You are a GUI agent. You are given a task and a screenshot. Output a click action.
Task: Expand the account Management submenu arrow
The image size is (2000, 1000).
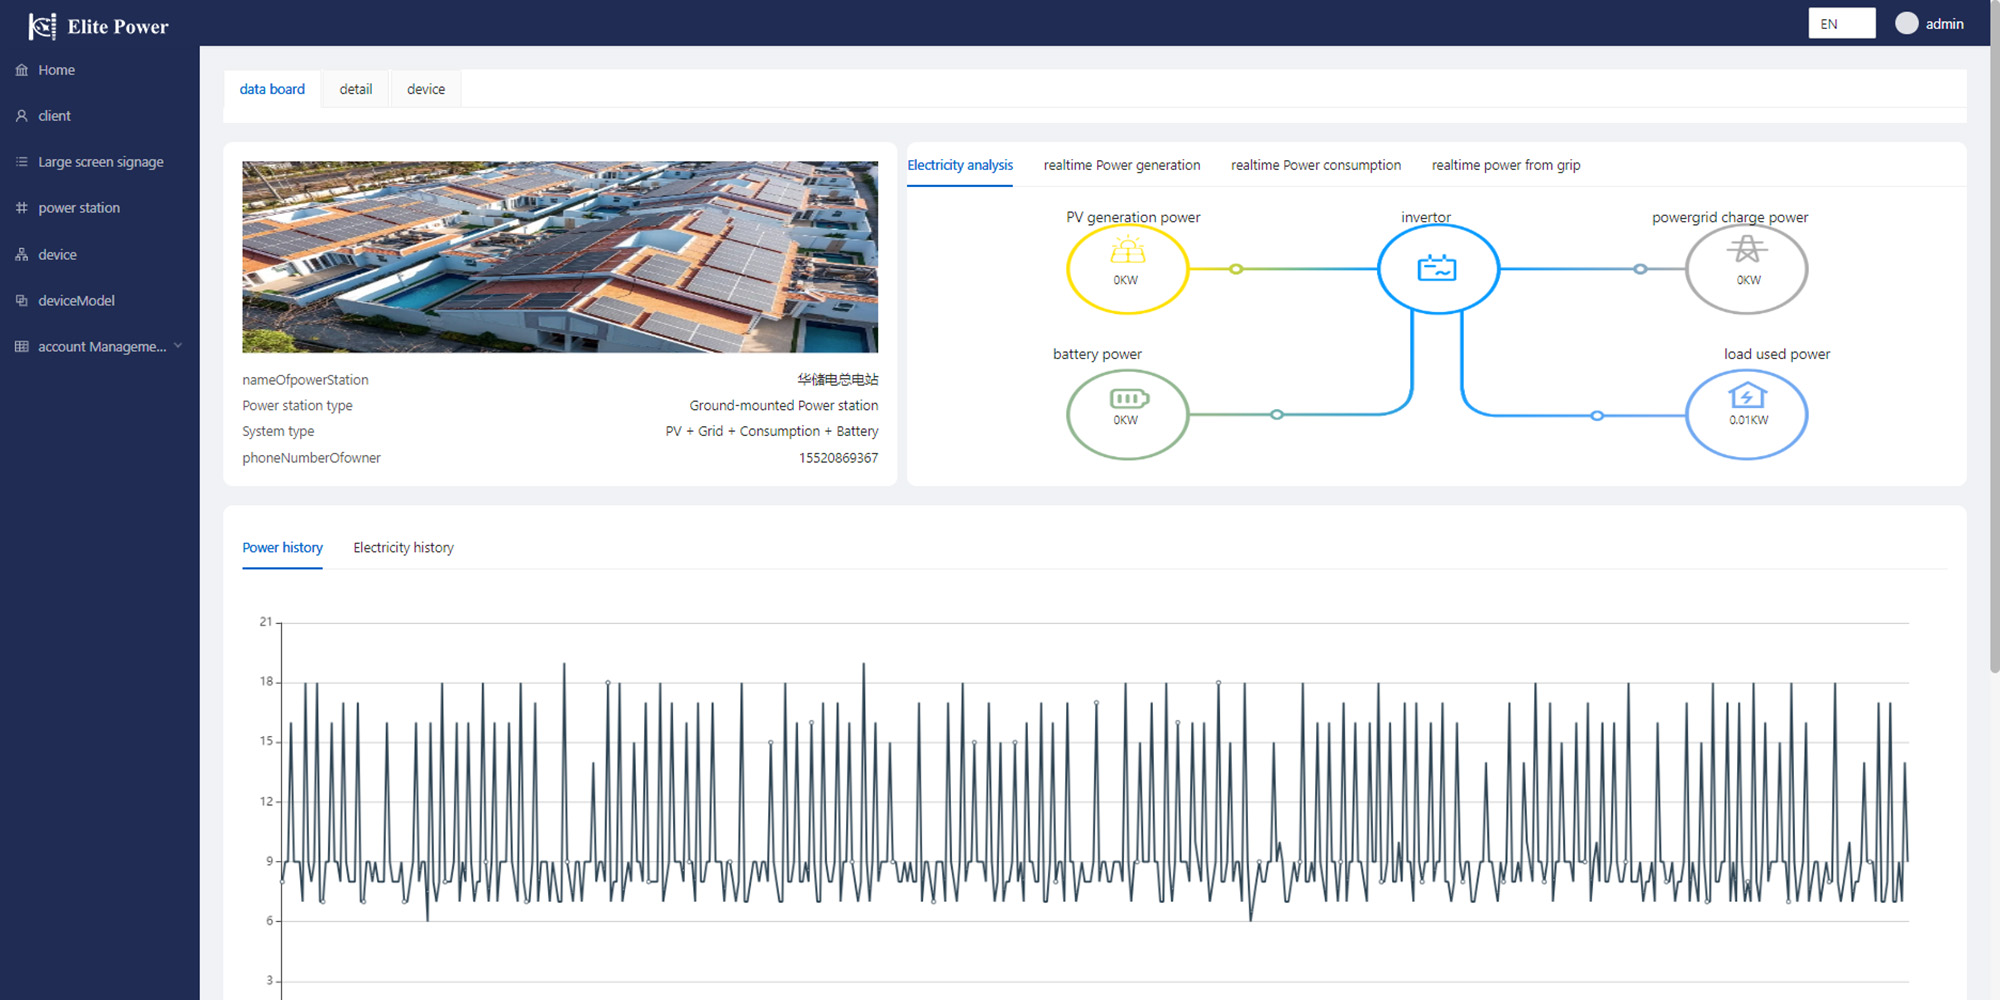[178, 346]
